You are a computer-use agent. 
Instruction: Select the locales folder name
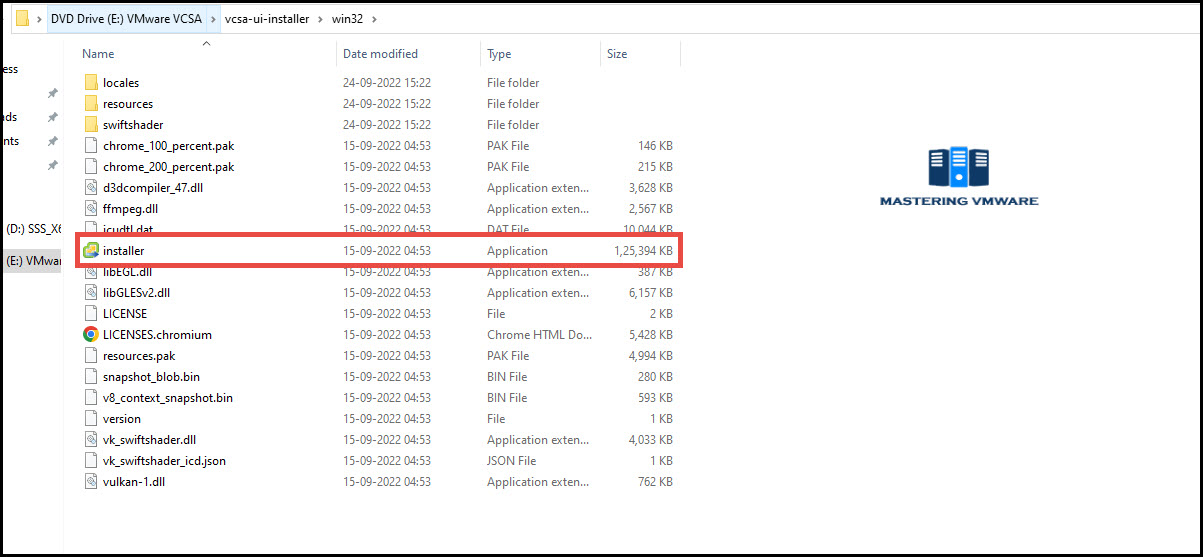click(121, 83)
